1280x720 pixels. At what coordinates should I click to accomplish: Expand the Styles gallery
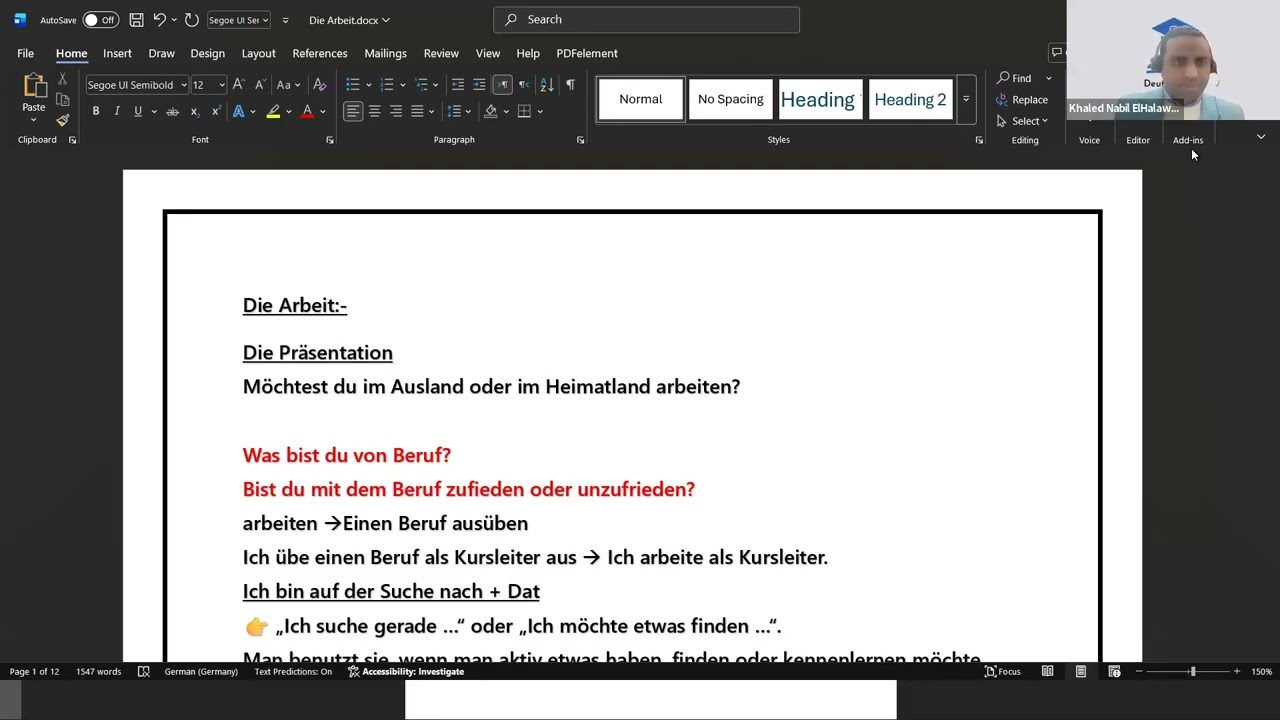(x=966, y=99)
